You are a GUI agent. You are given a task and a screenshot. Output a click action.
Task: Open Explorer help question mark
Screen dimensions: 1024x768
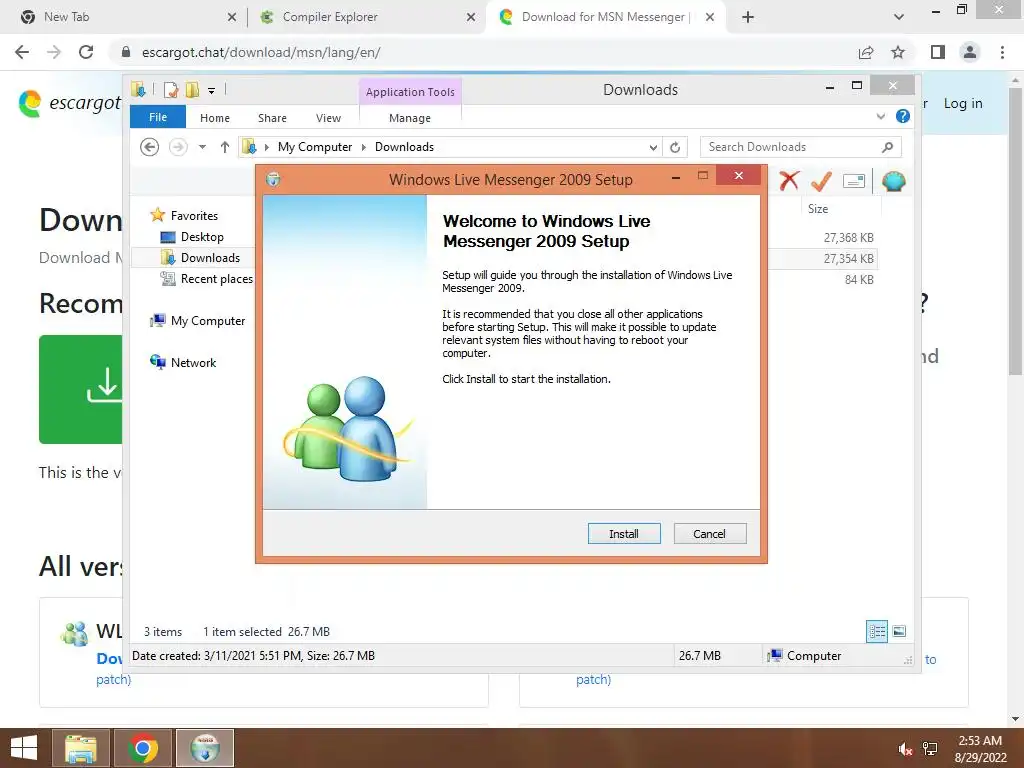click(903, 116)
